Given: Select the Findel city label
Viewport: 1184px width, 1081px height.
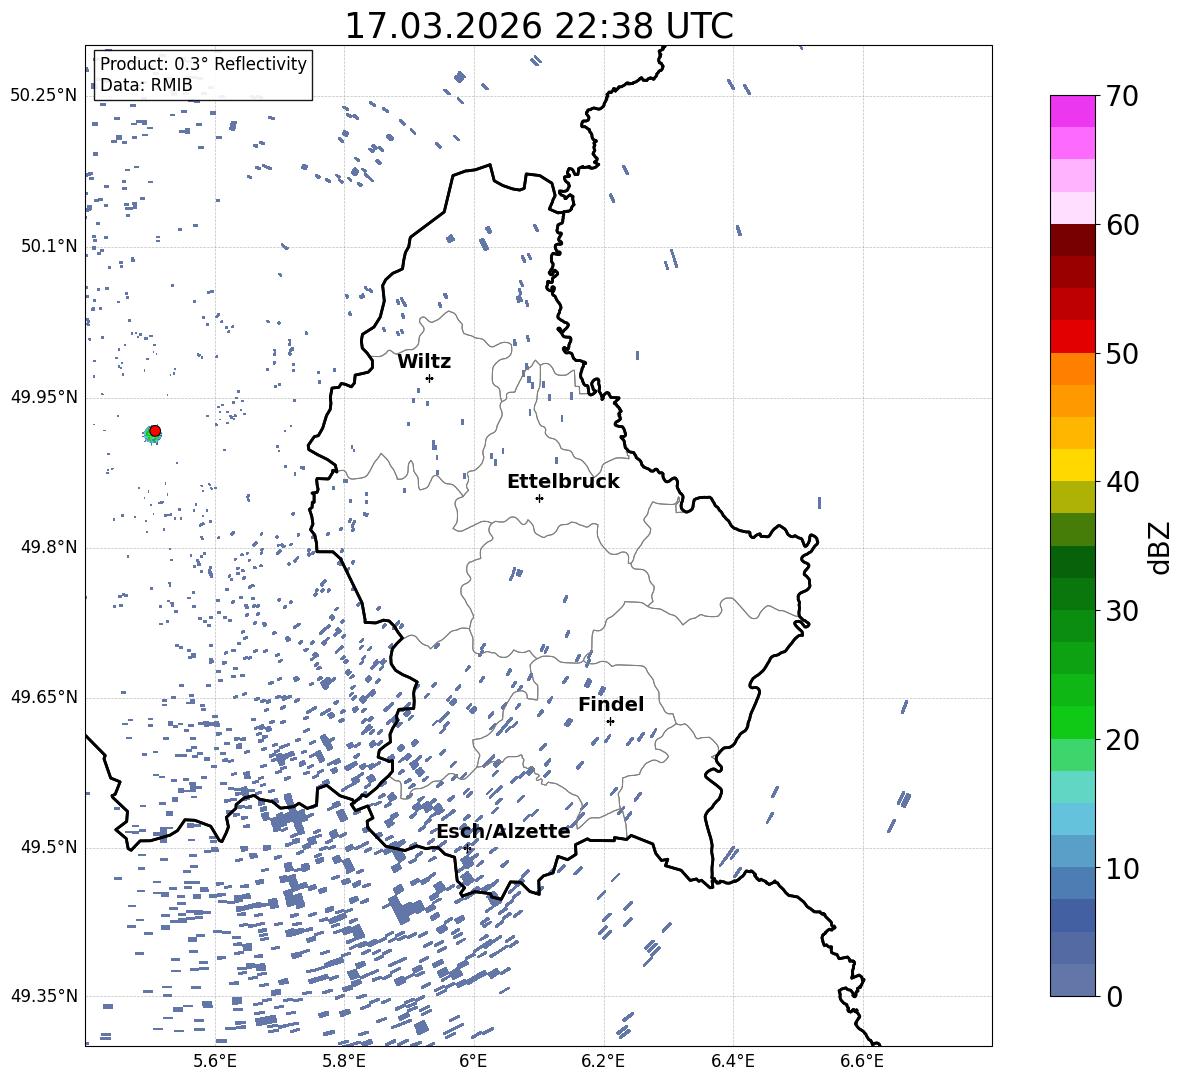Looking at the screenshot, I should pos(611,704).
